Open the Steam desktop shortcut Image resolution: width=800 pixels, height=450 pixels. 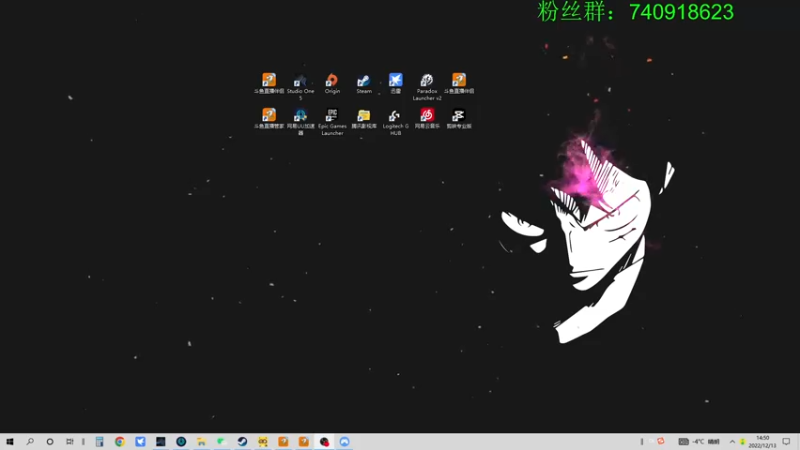[364, 83]
